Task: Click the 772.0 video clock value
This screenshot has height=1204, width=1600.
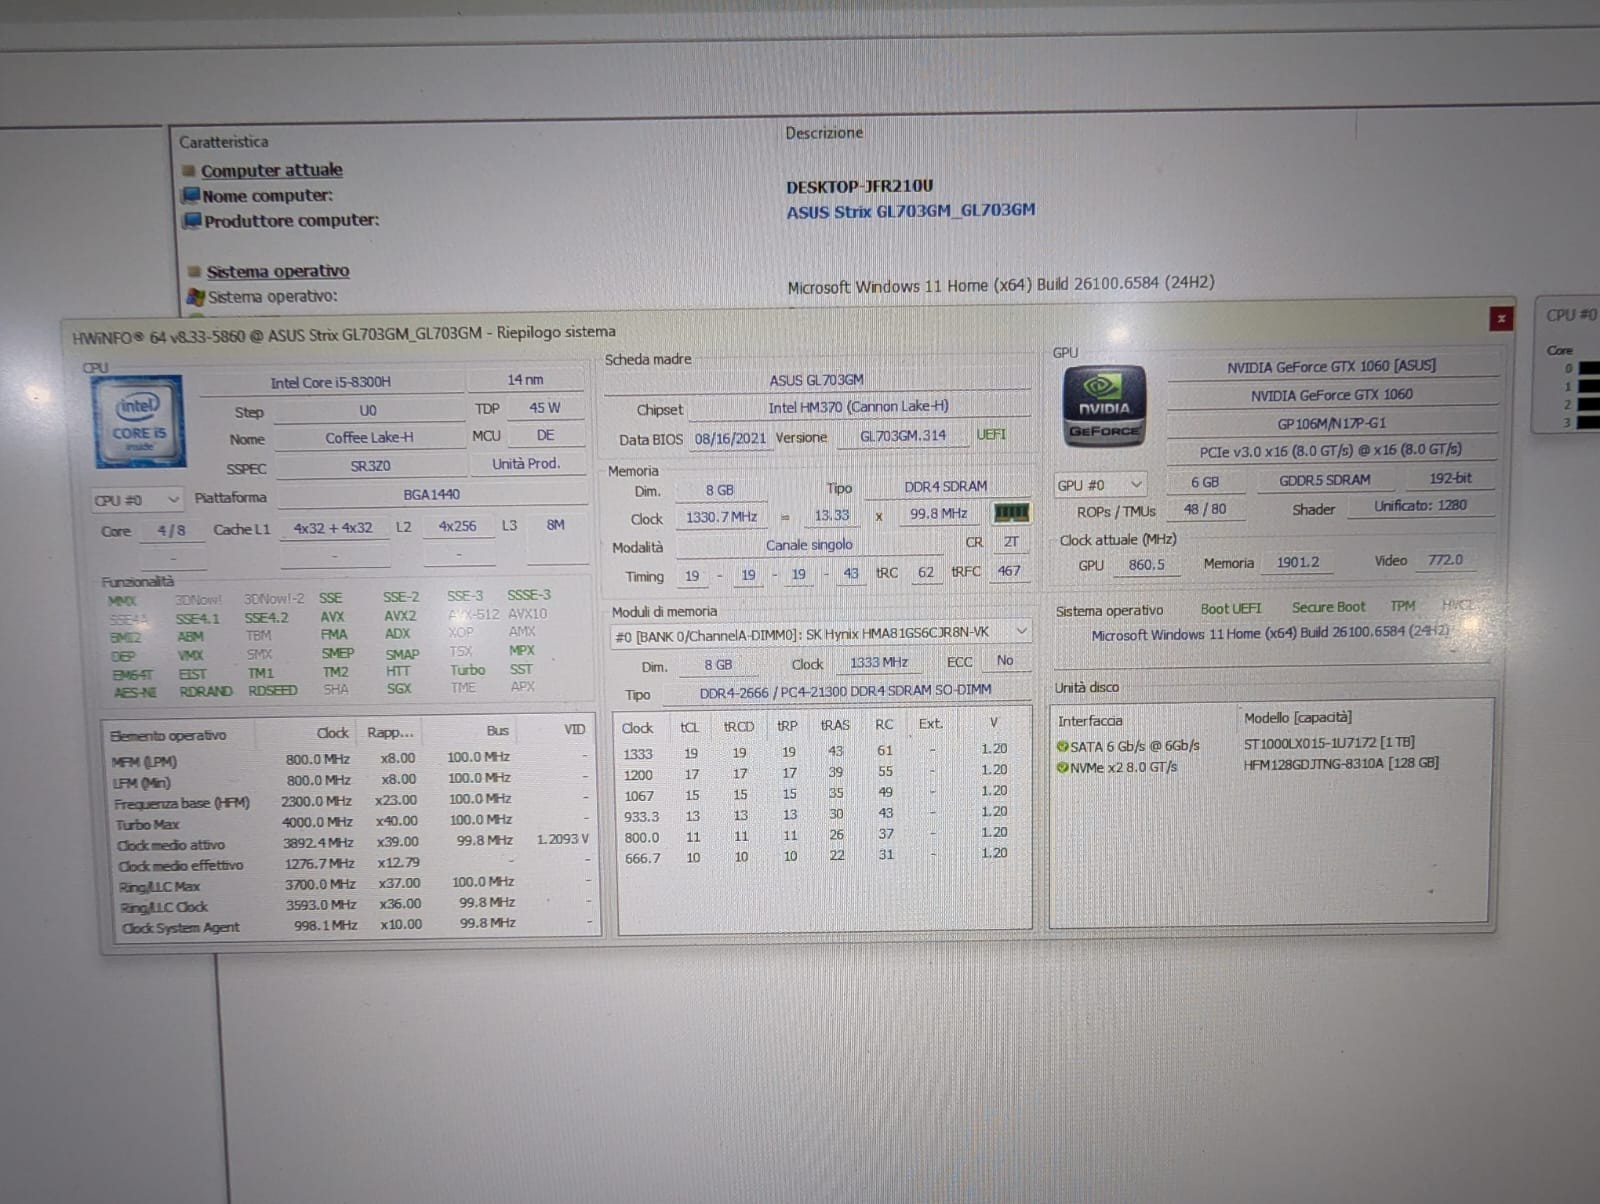Action: (x=1446, y=560)
